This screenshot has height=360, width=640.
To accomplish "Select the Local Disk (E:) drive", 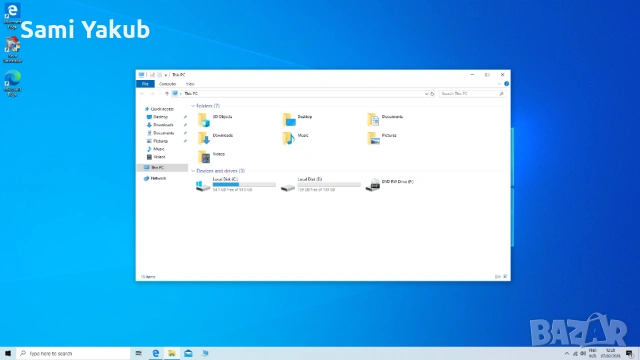I will 320,184.
